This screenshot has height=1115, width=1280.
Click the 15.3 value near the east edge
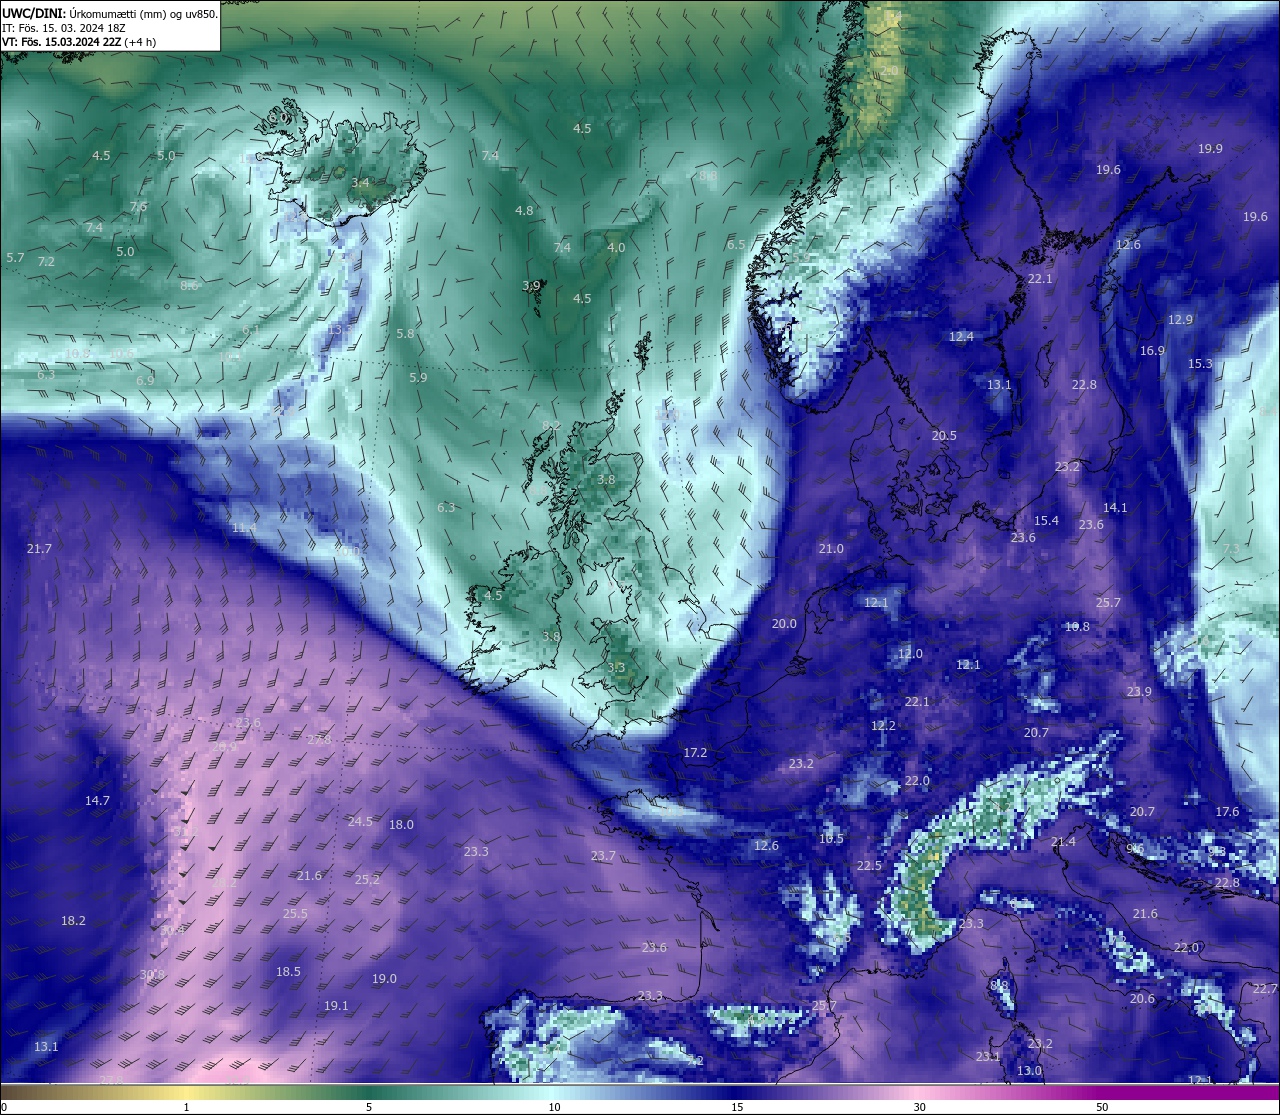pos(1200,364)
